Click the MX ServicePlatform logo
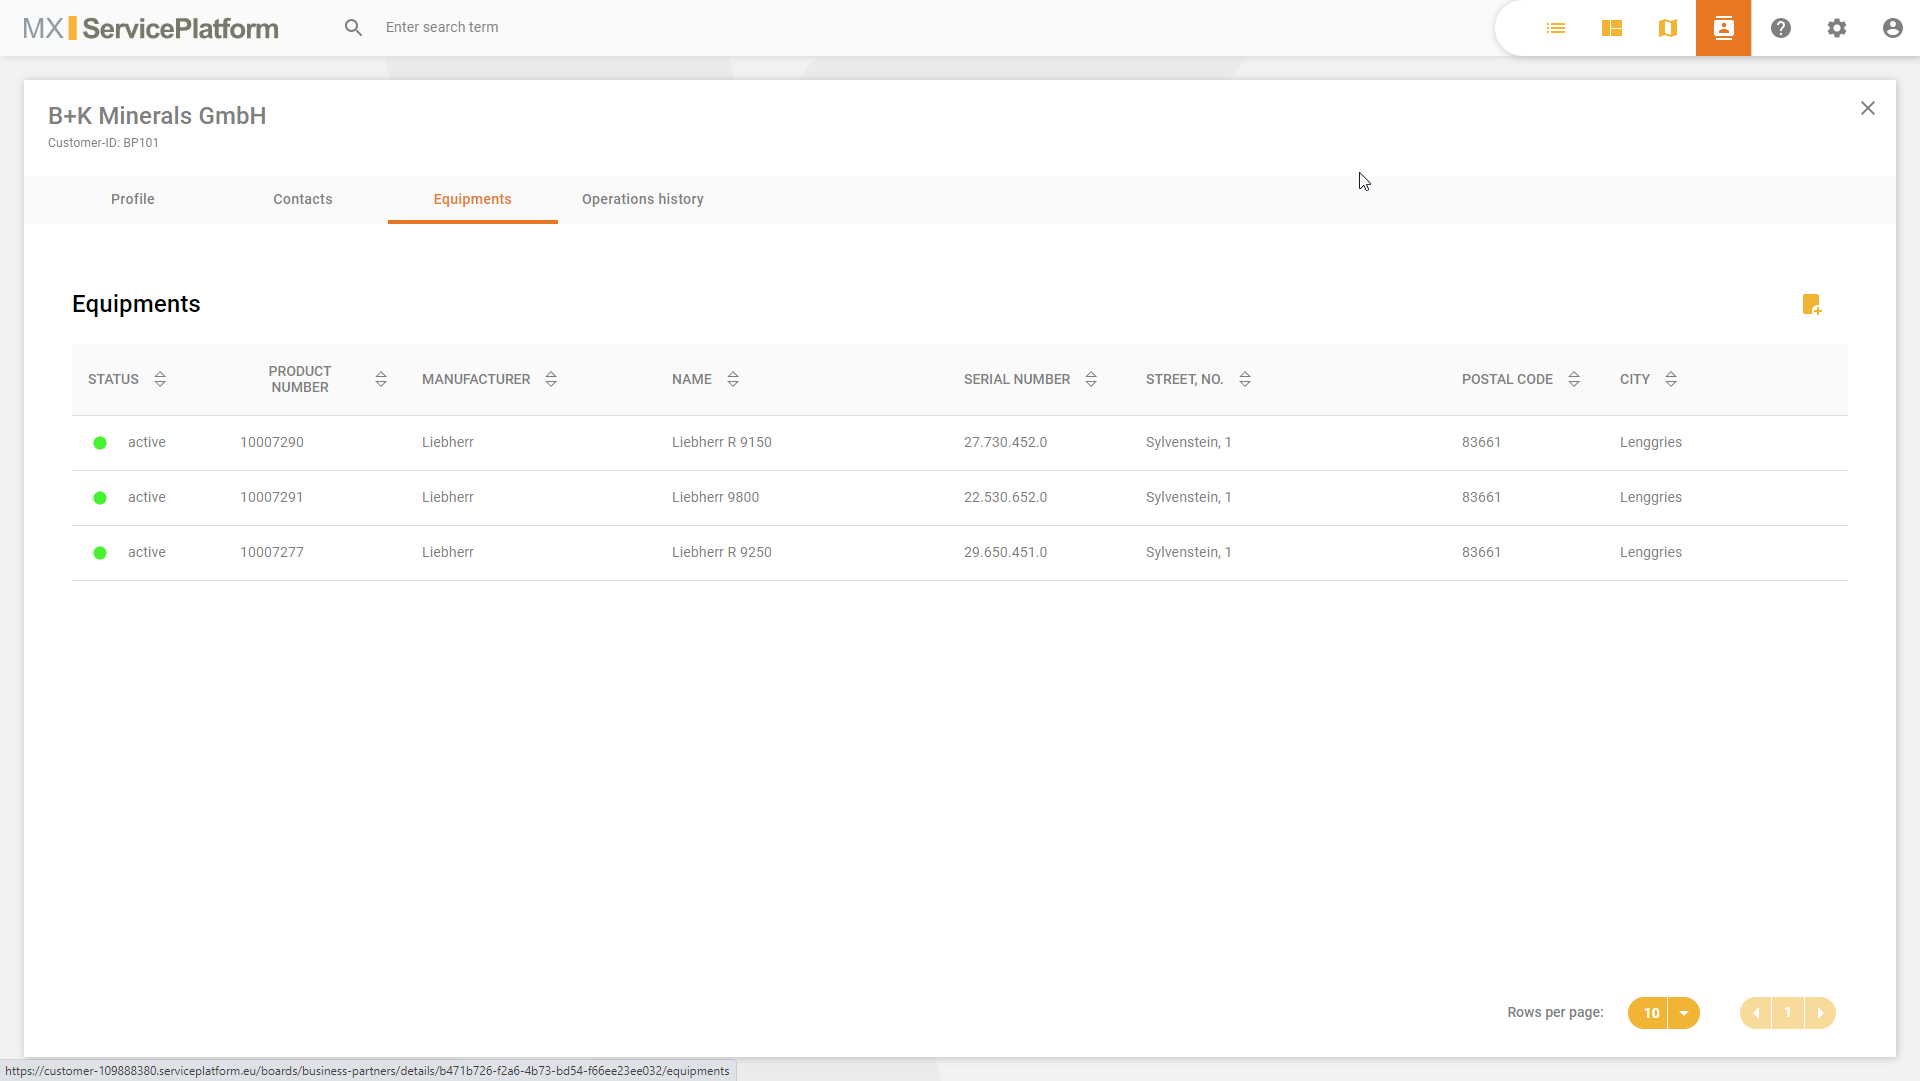This screenshot has height=1081, width=1920. [151, 28]
